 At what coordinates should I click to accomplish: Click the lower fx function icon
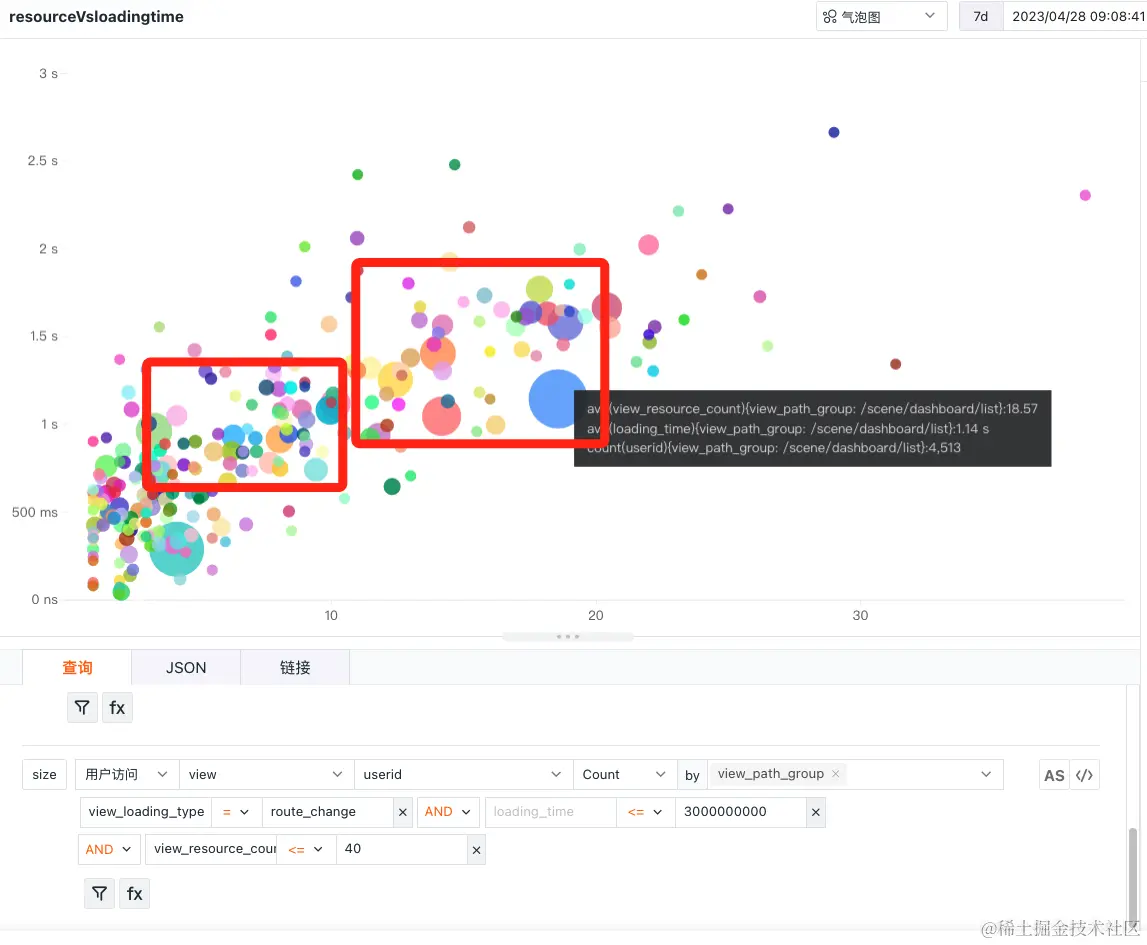135,893
